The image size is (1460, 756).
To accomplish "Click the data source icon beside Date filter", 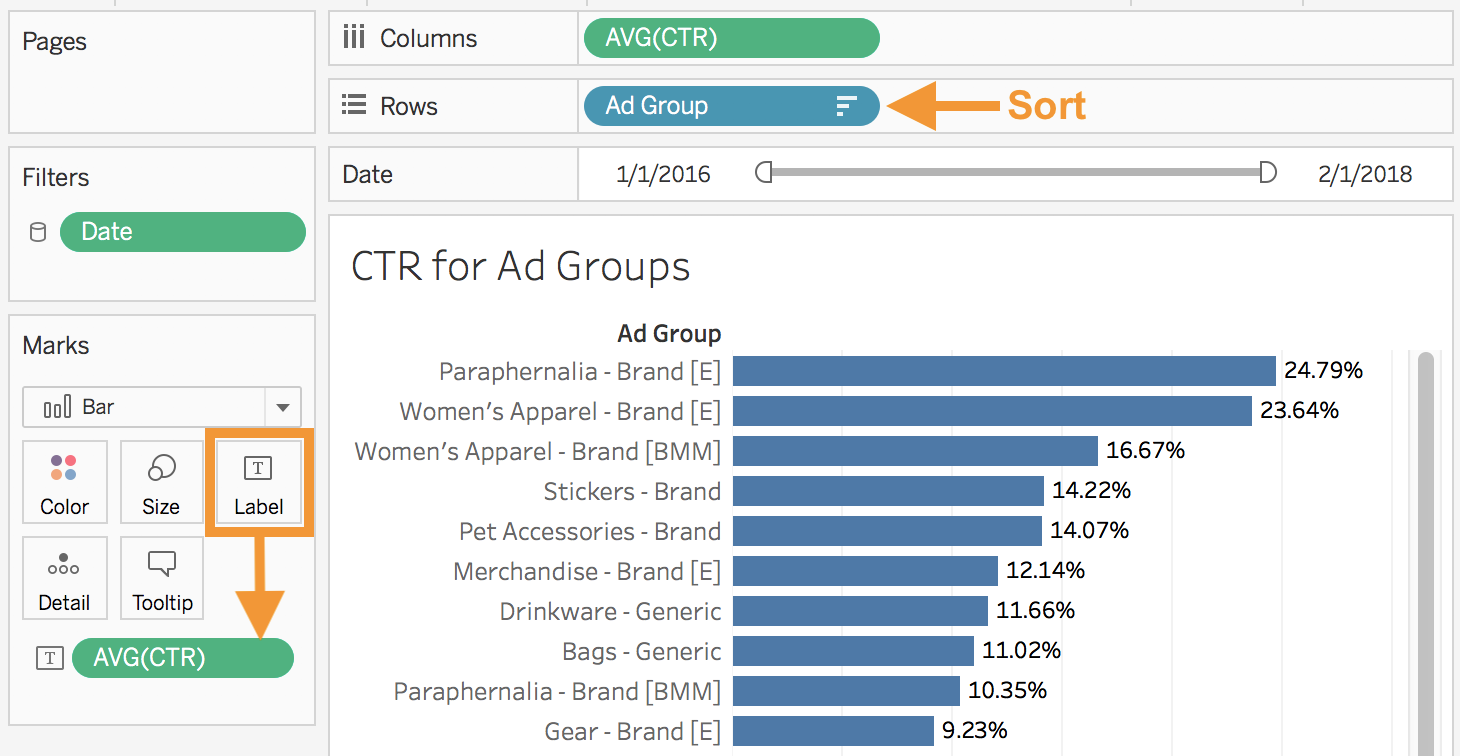I will tap(38, 232).
